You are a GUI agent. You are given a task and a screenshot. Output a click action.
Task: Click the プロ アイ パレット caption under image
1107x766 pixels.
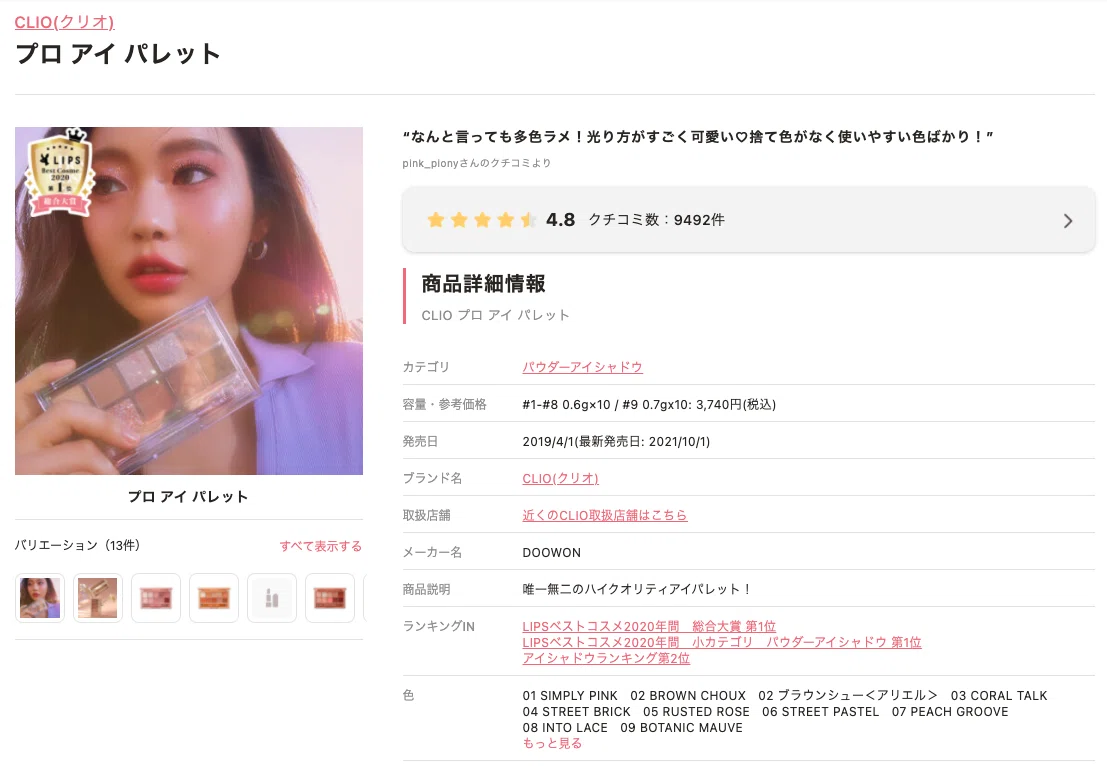[x=188, y=496]
